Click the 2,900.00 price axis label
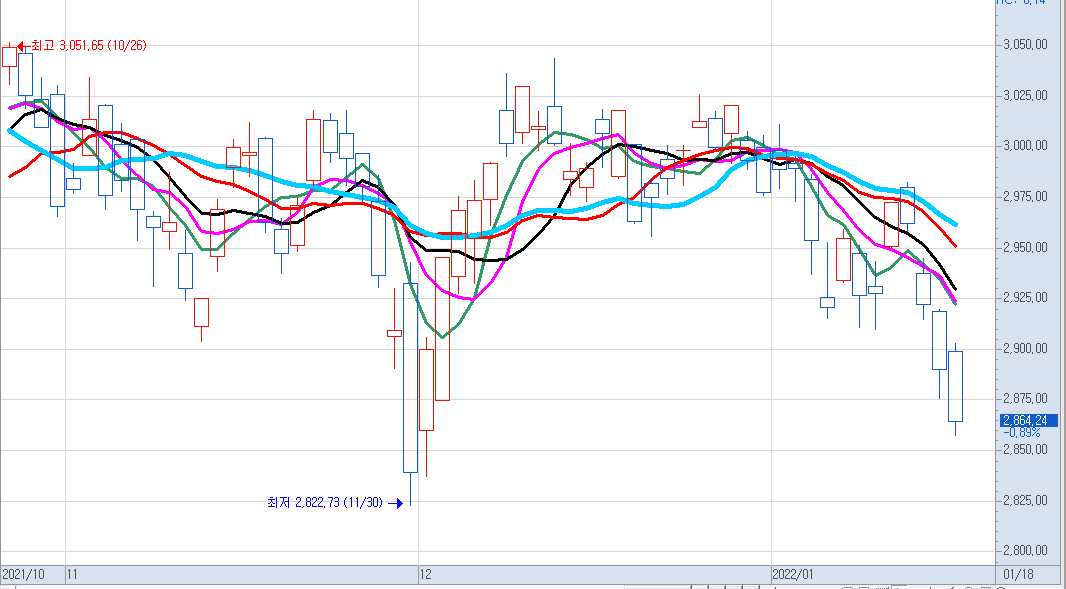 pos(1025,348)
